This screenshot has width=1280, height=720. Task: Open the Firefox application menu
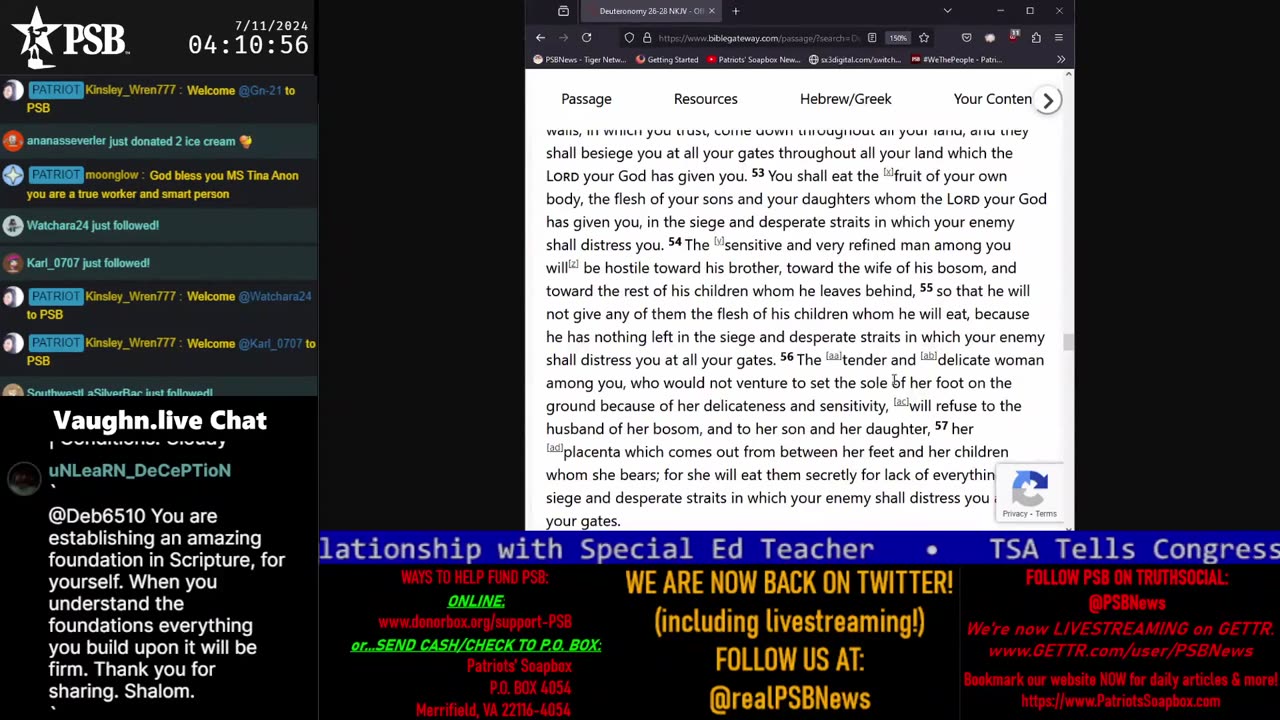[1058, 38]
